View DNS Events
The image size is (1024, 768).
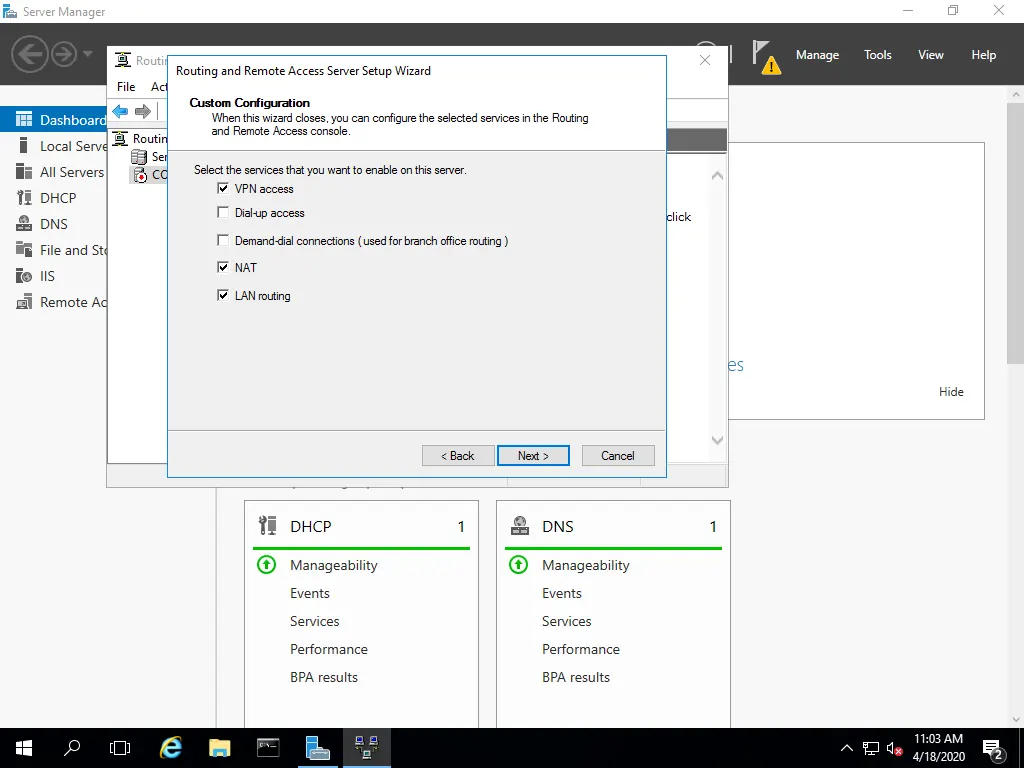562,593
